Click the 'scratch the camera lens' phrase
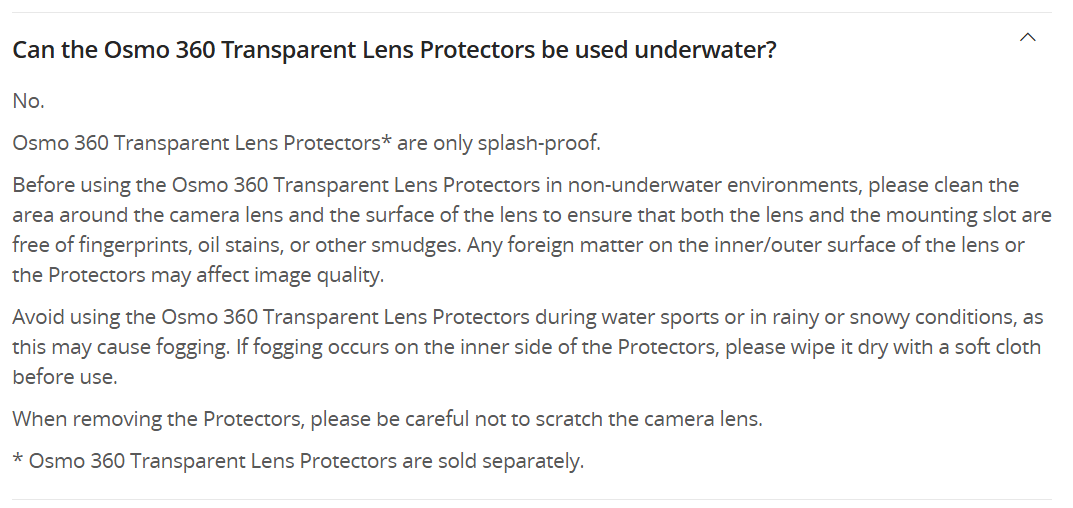The image size is (1073, 508). point(649,419)
